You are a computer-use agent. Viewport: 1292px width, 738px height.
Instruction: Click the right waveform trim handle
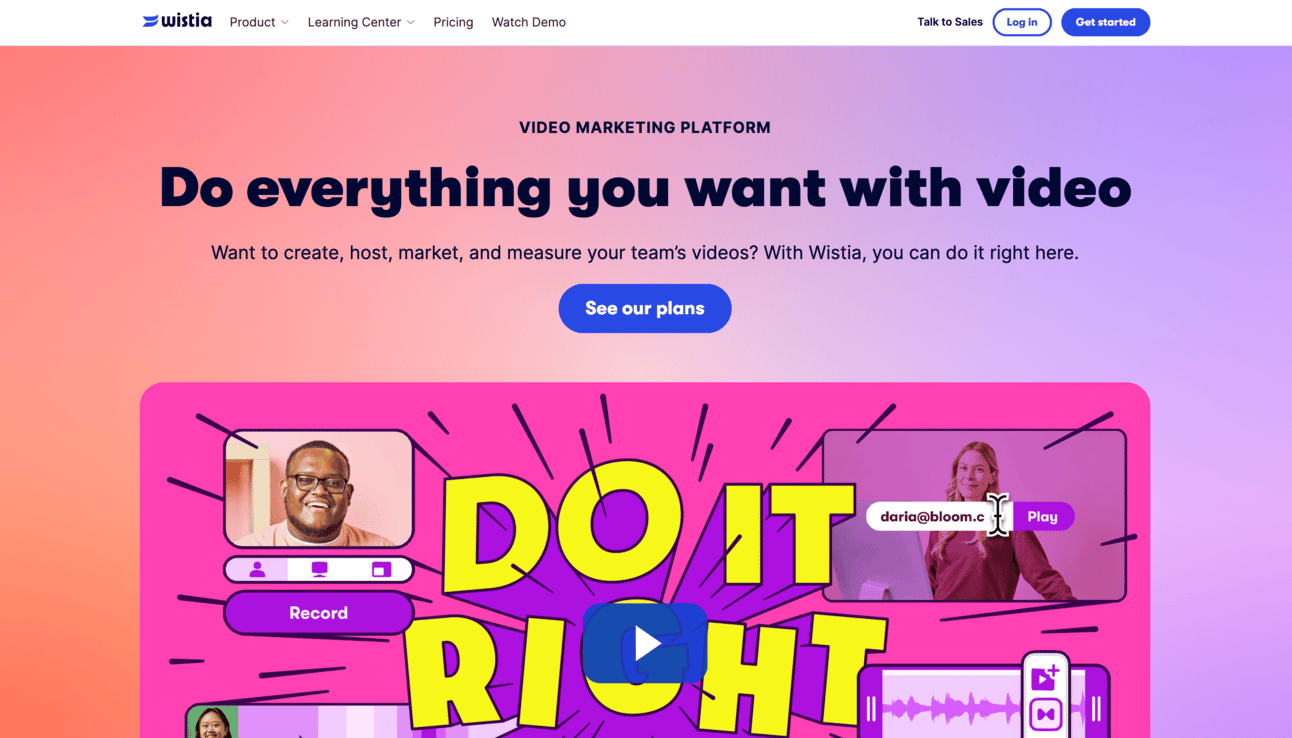pos(1097,709)
